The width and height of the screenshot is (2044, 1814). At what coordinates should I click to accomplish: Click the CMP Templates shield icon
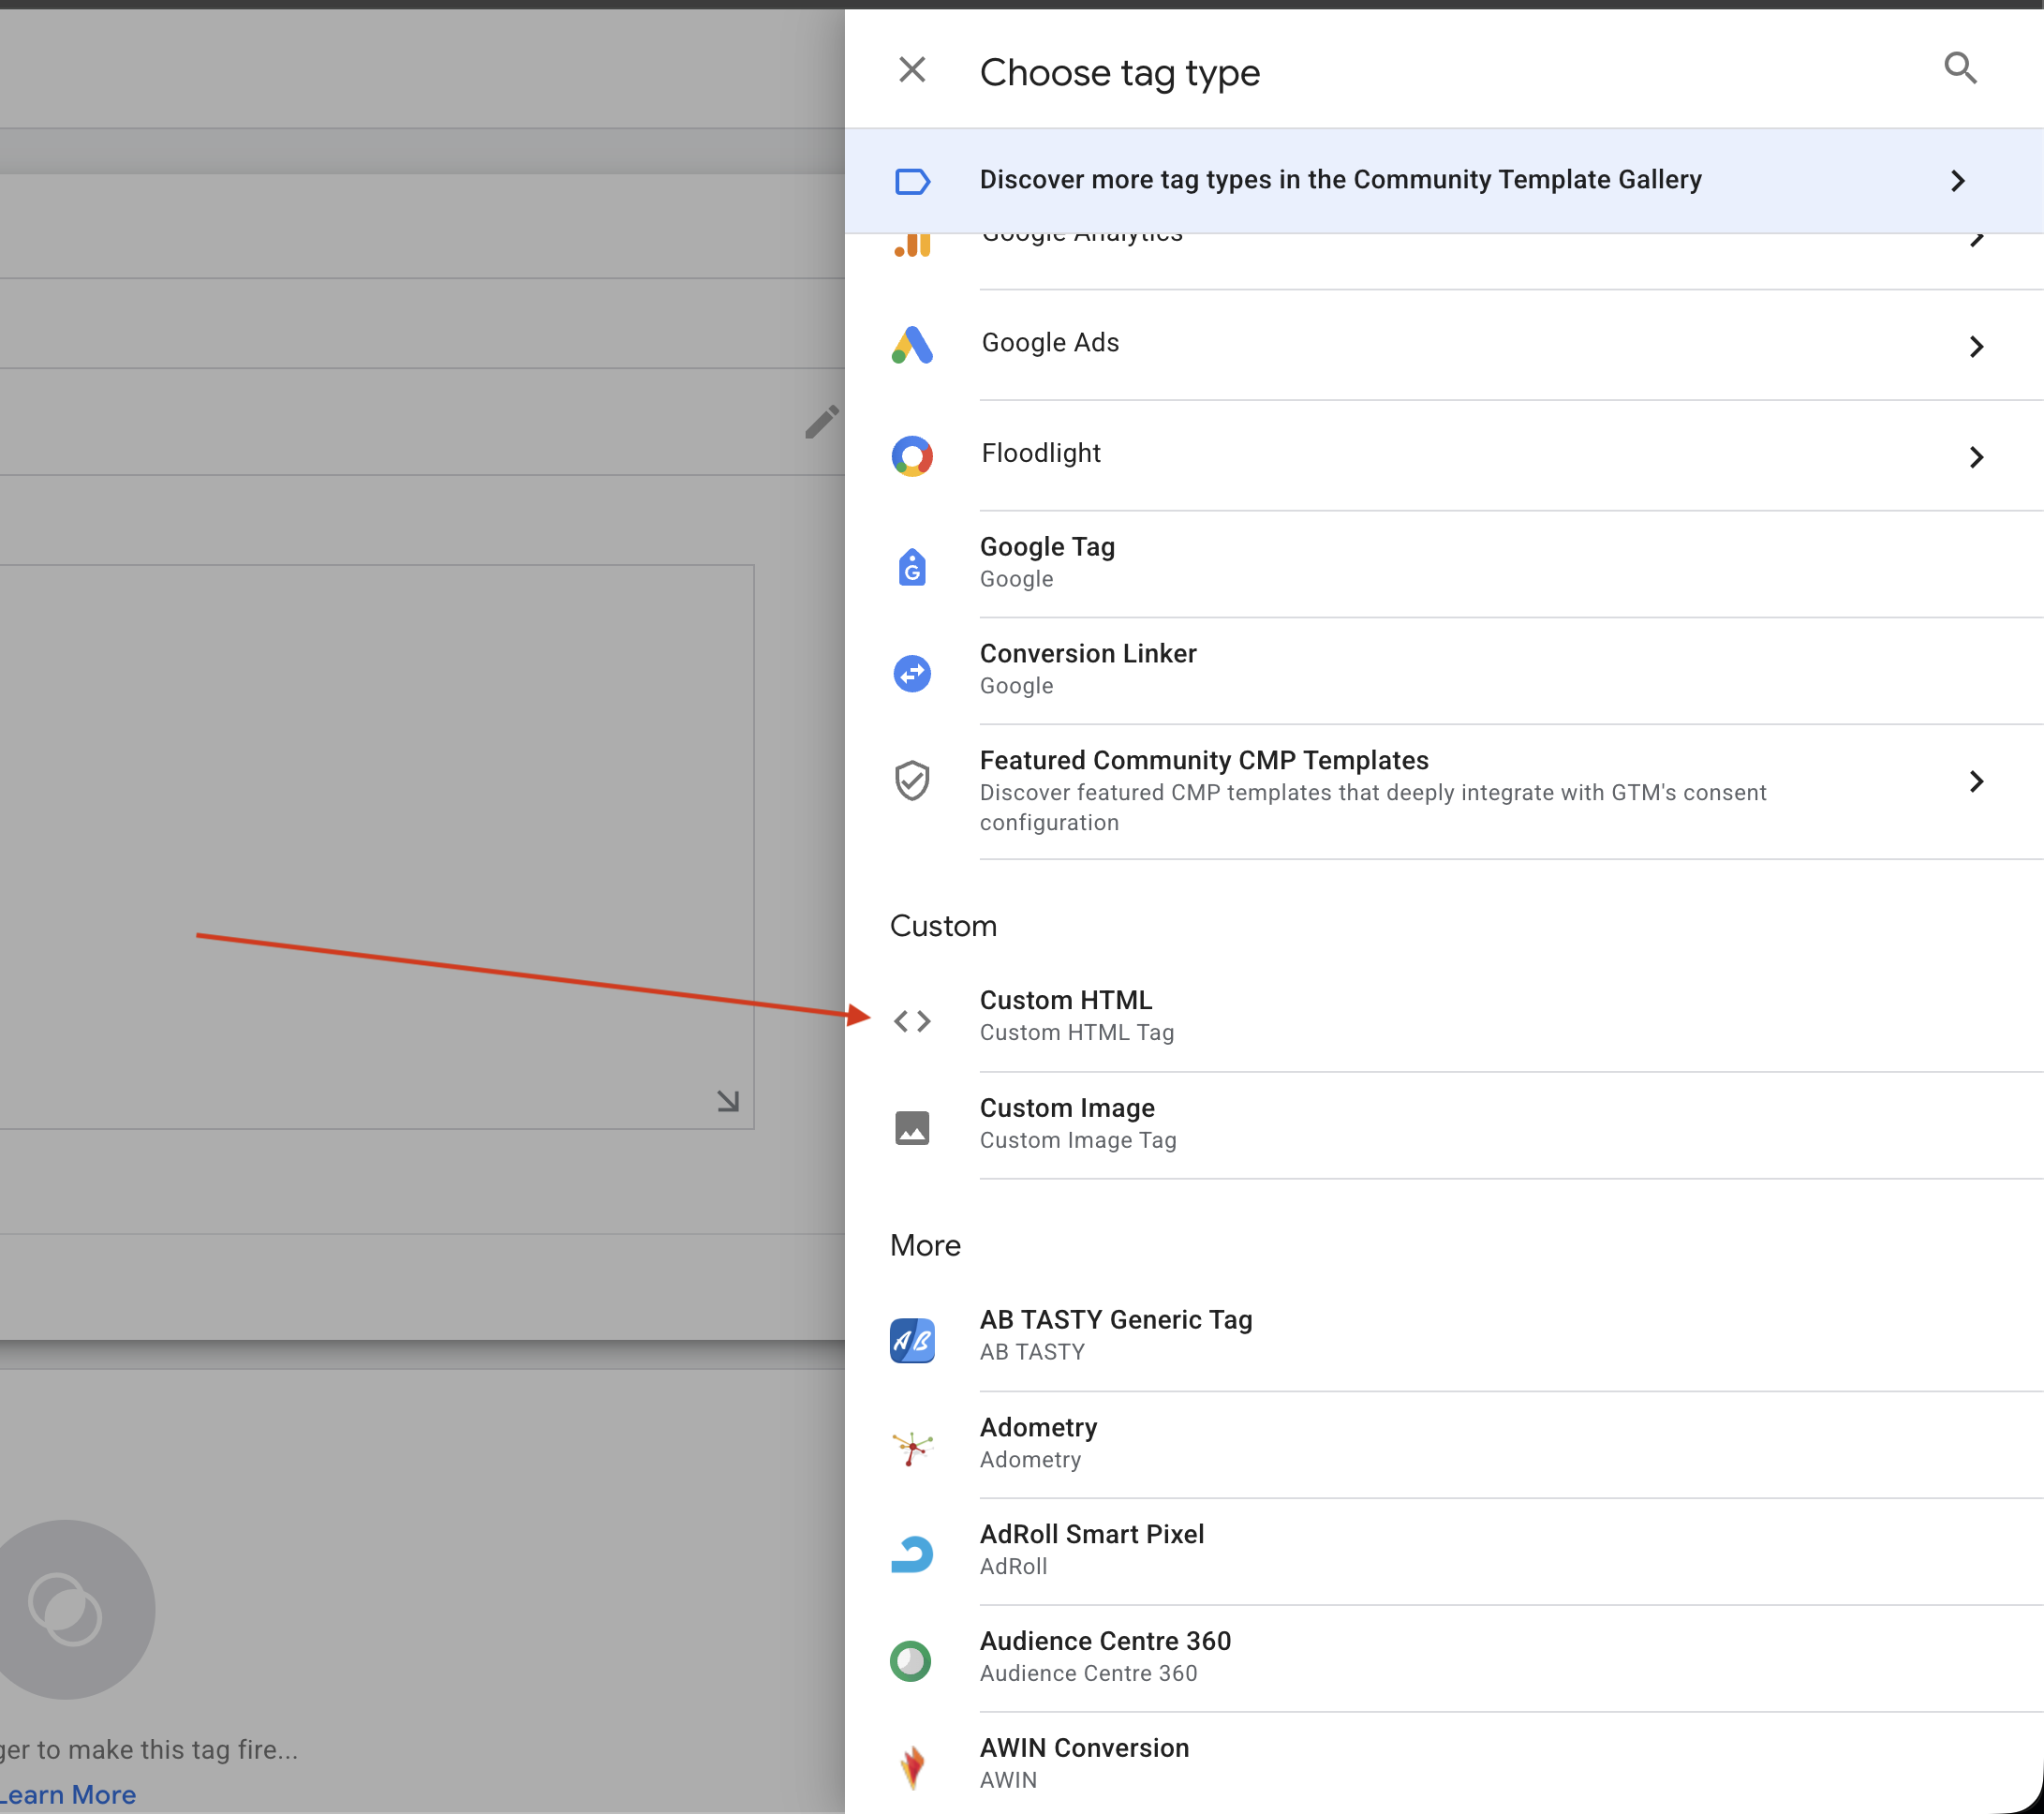(x=912, y=781)
